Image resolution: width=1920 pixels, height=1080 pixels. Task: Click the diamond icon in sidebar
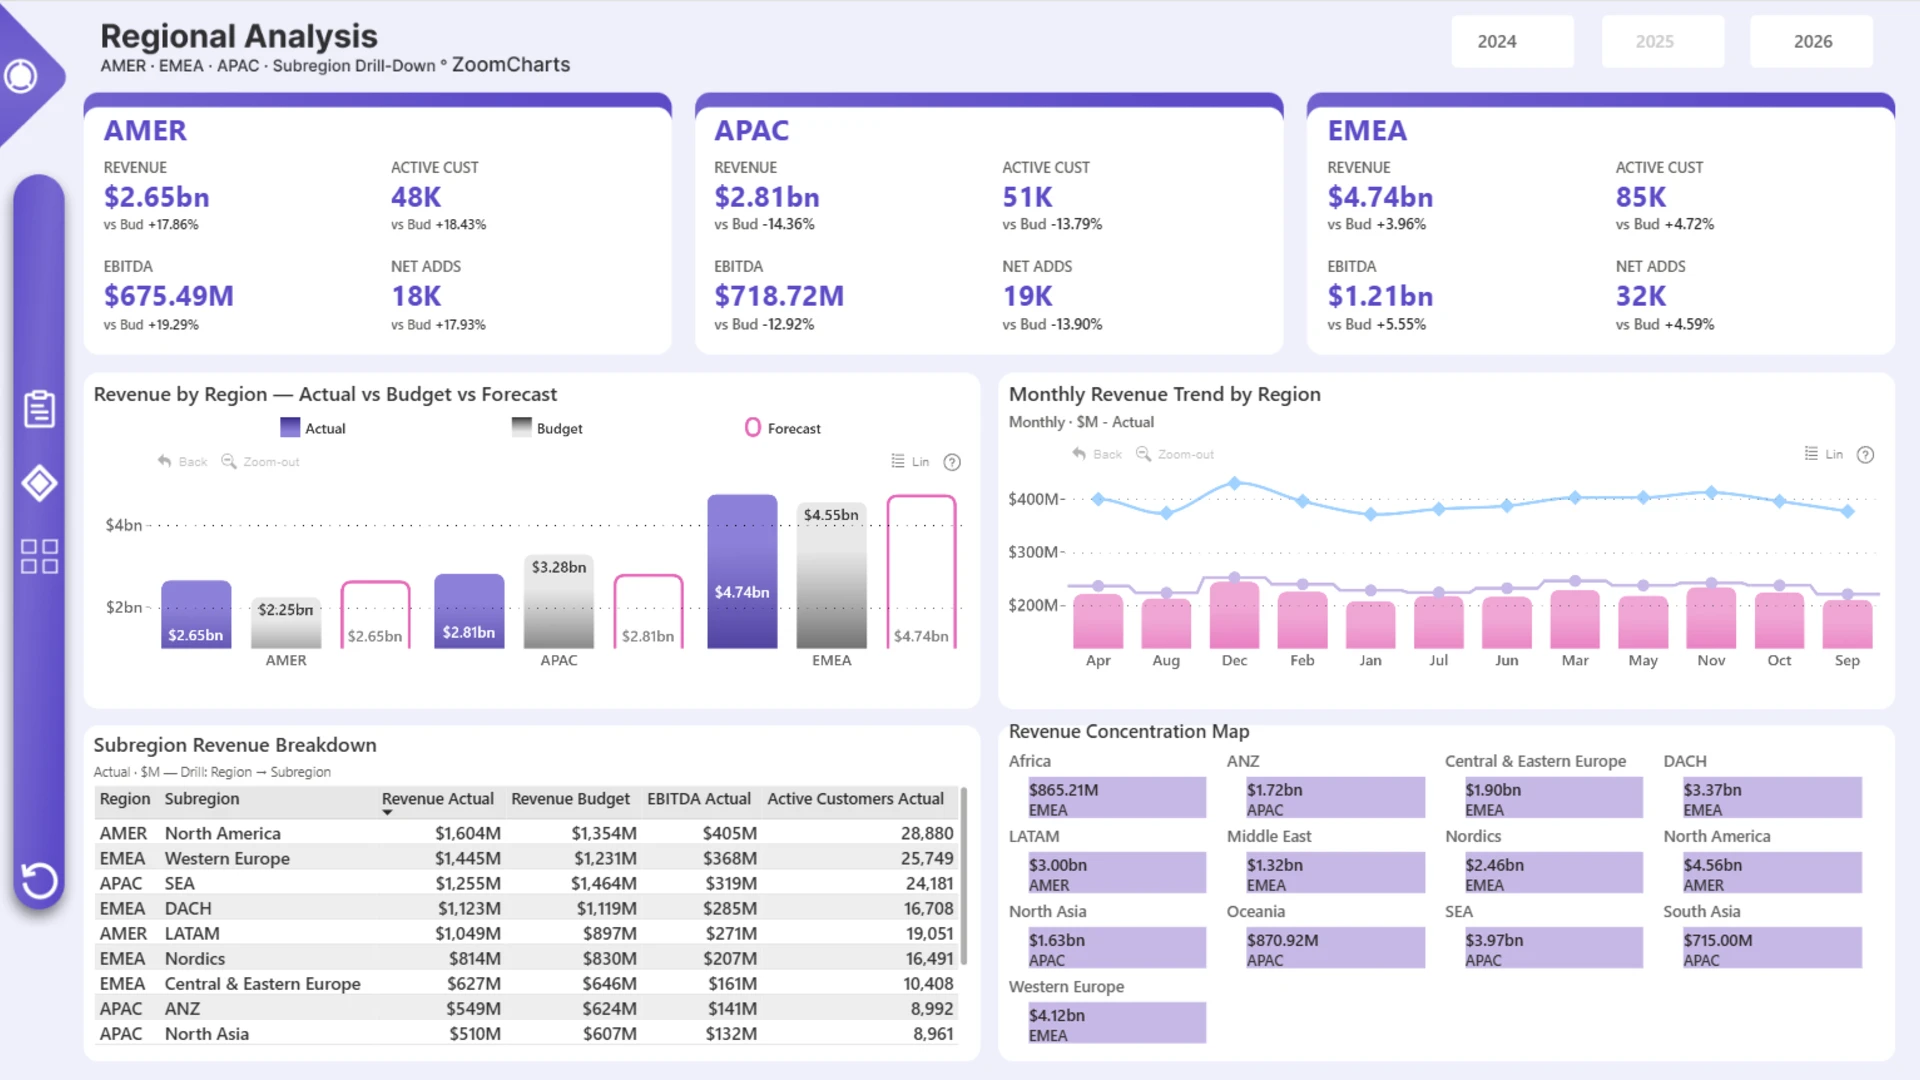(39, 484)
